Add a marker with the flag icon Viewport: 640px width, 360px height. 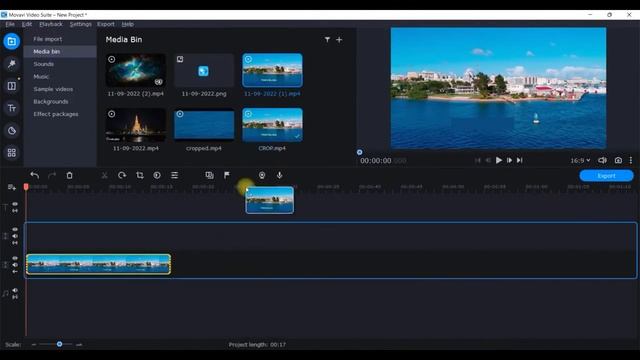coord(227,175)
